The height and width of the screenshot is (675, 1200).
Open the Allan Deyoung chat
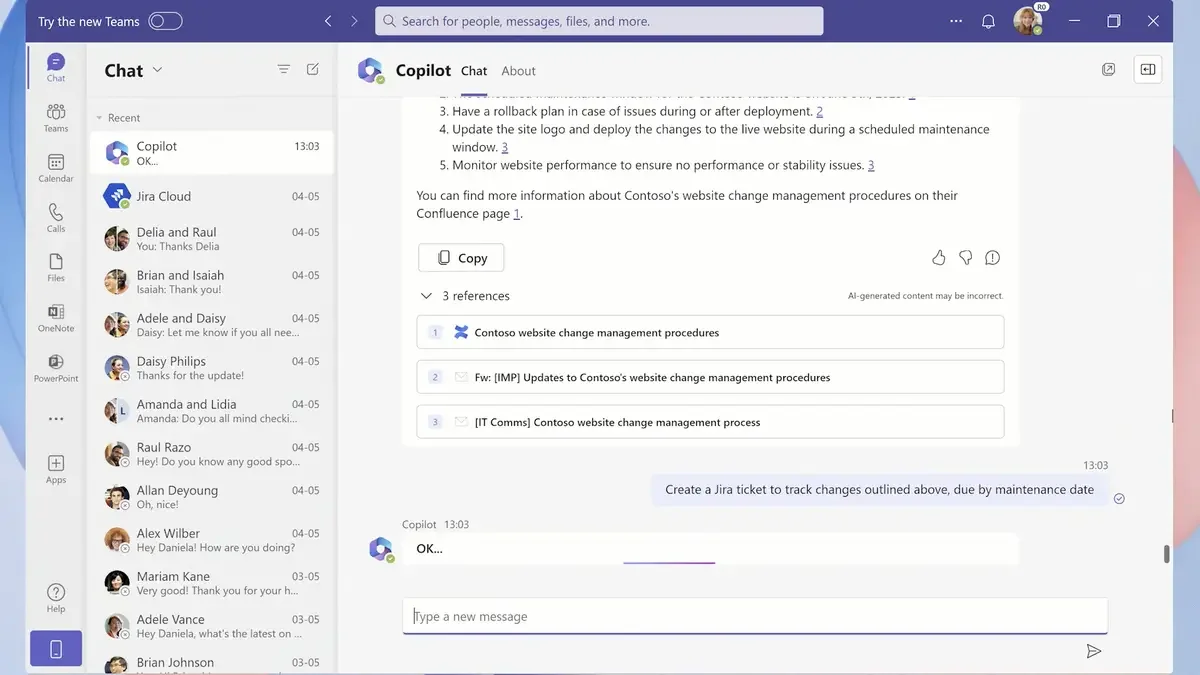coord(212,497)
